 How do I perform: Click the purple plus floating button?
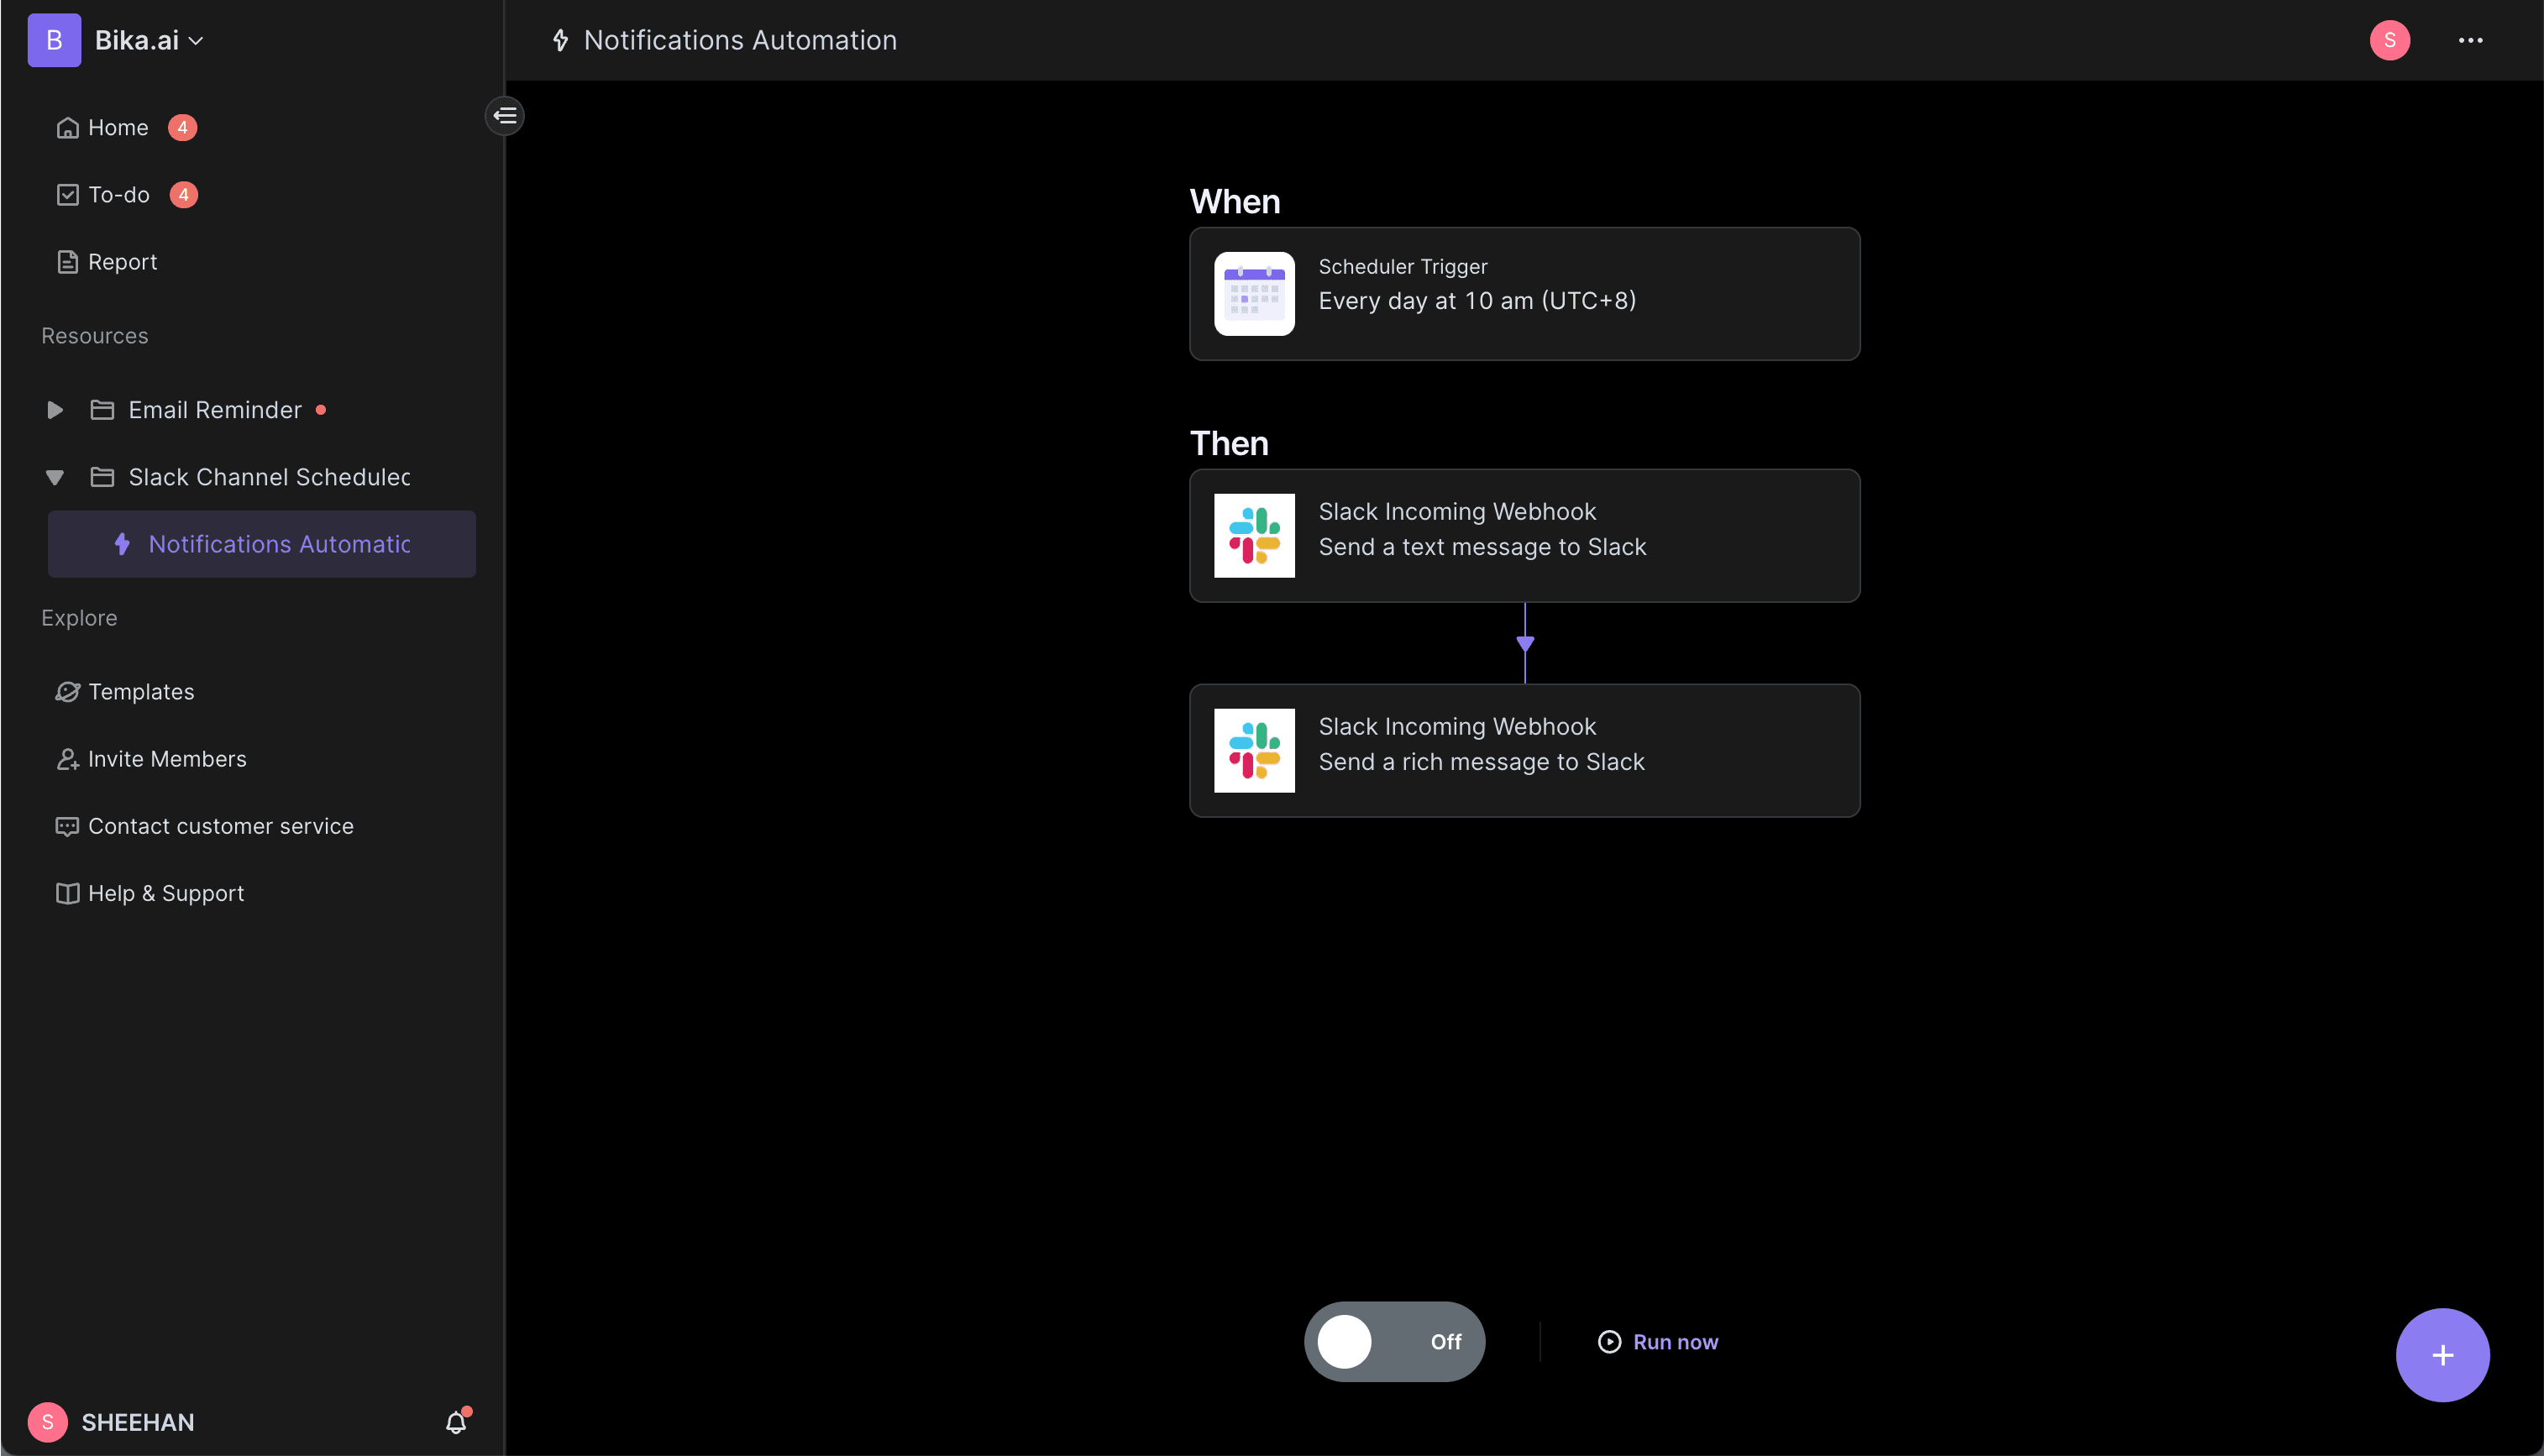pyautogui.click(x=2442, y=1355)
